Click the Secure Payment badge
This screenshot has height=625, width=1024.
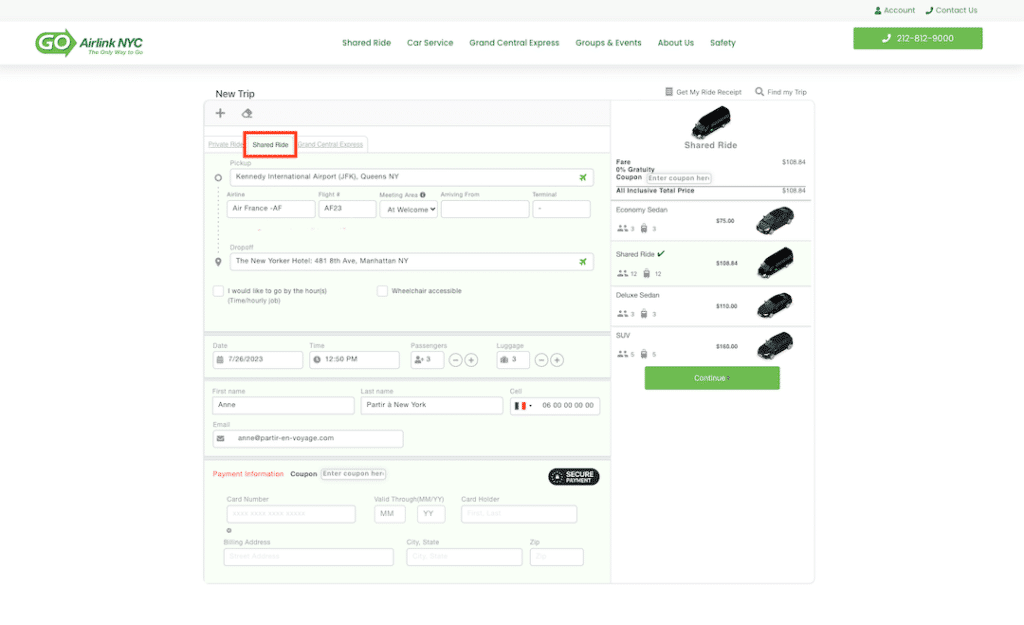574,477
